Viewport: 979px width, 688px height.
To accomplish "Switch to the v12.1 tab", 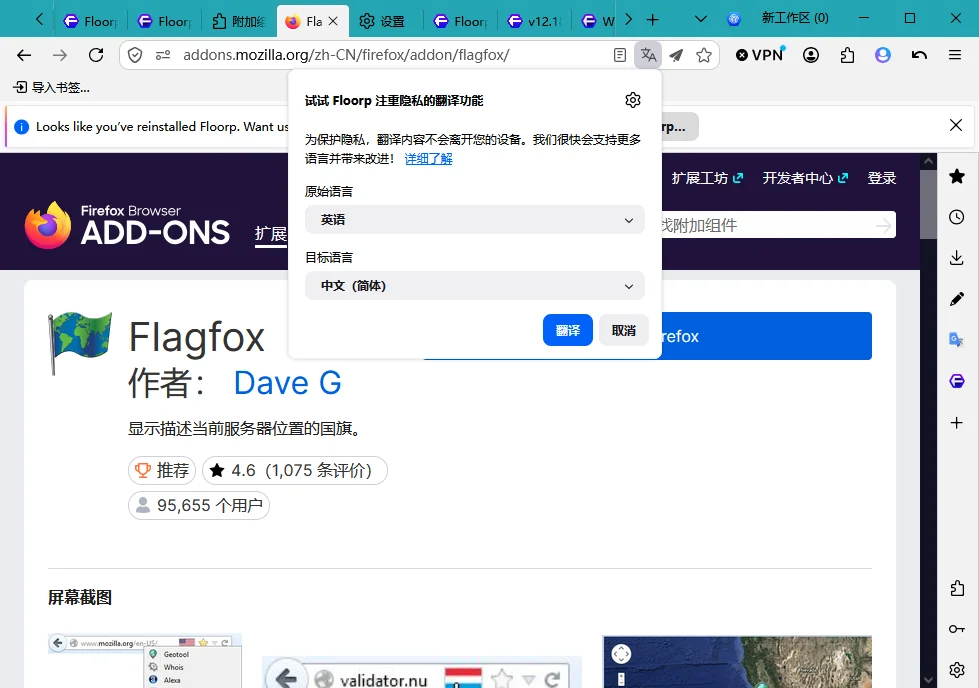I will 536,21.
